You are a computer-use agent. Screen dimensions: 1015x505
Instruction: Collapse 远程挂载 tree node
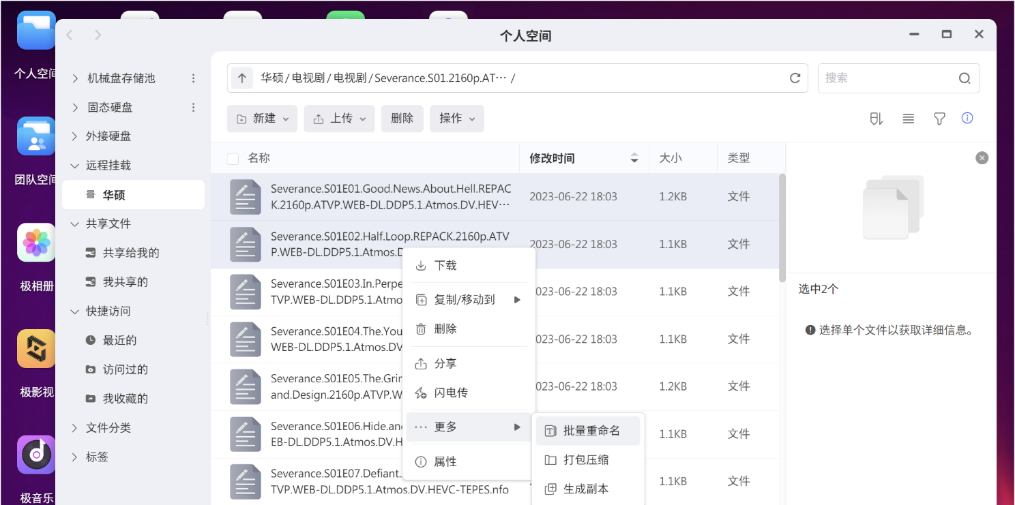tap(74, 166)
